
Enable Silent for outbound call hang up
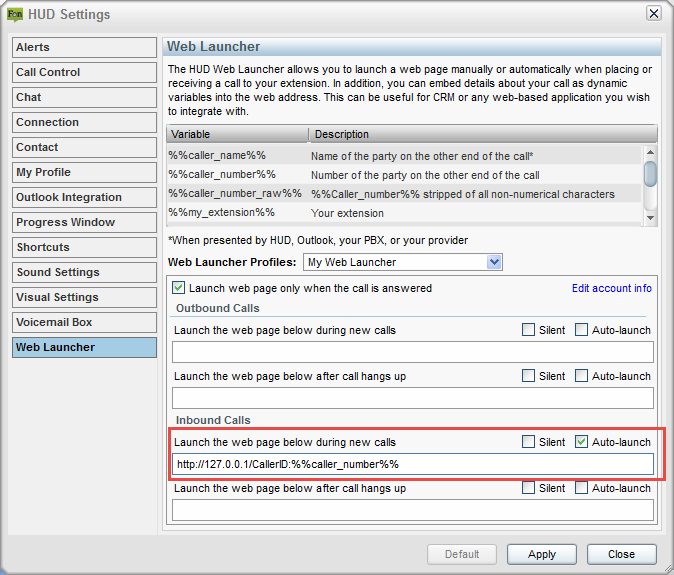[x=528, y=376]
